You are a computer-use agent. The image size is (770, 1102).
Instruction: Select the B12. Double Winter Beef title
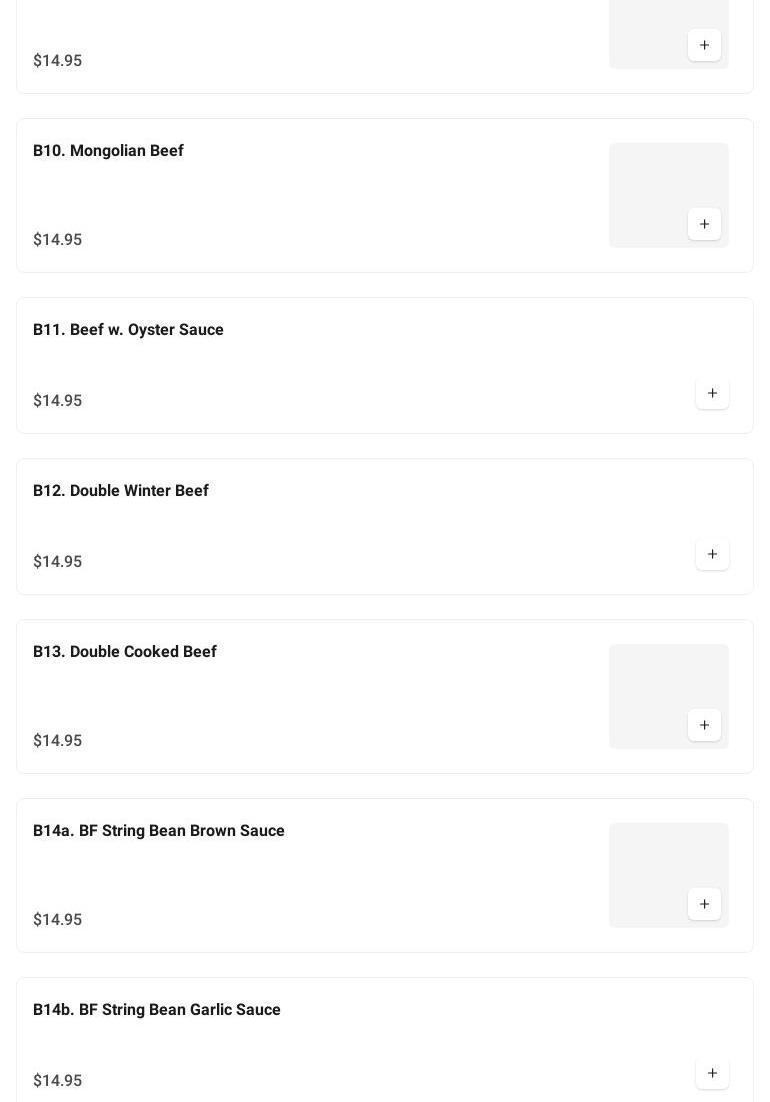click(x=120, y=491)
